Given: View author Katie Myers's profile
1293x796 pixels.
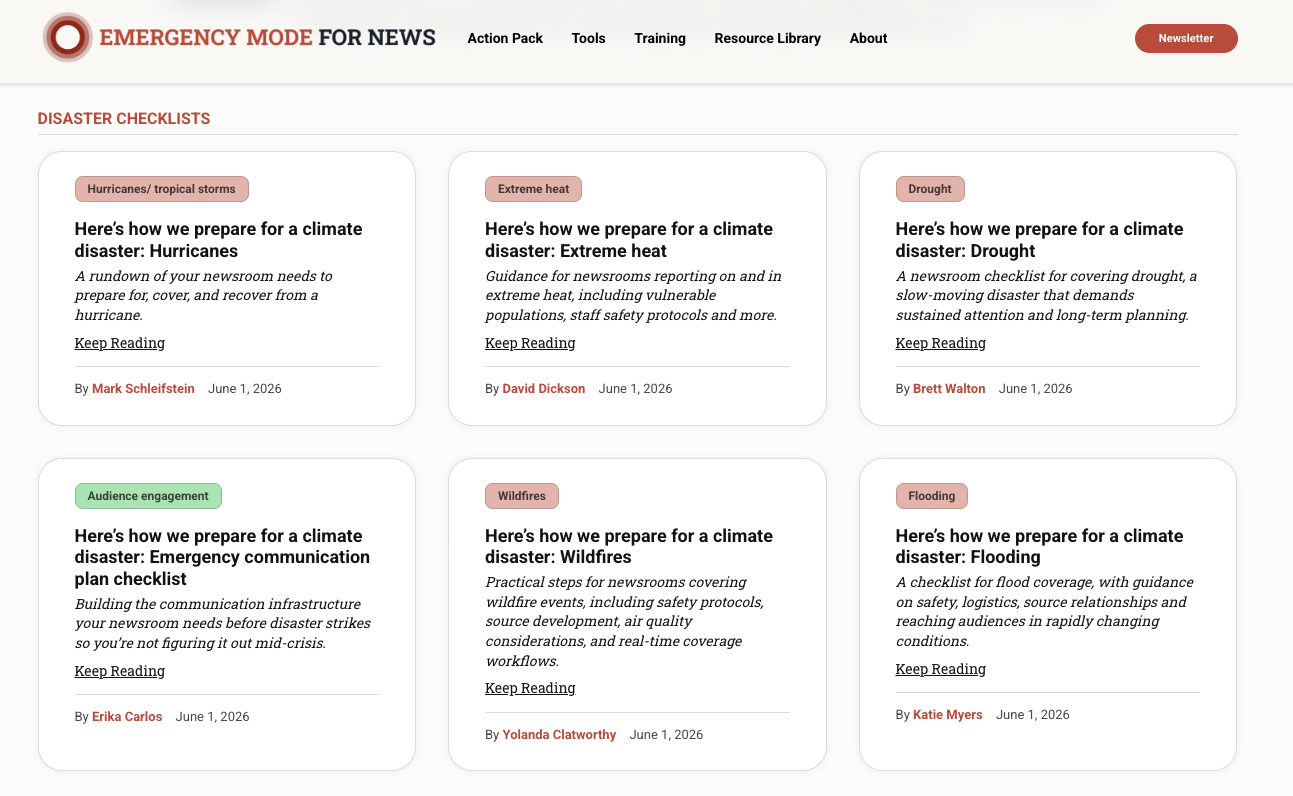Looking at the screenshot, I should [948, 715].
